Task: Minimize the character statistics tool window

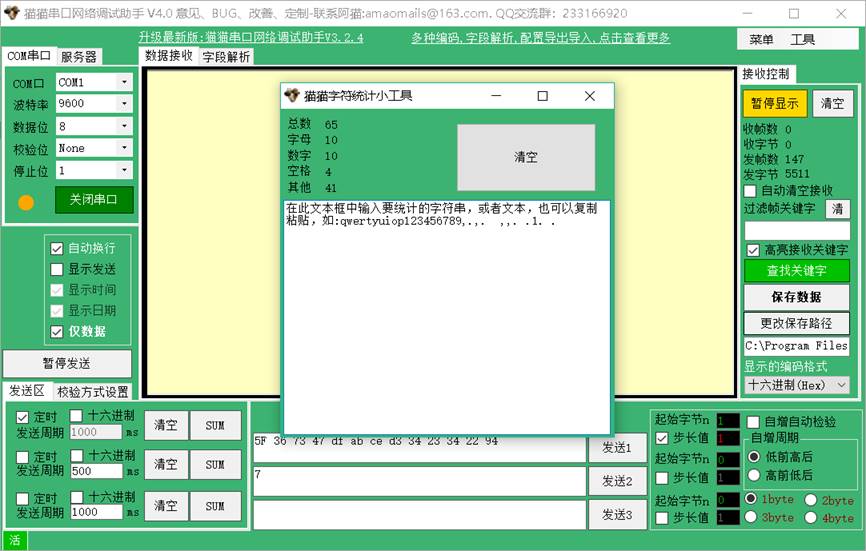Action: pos(496,96)
